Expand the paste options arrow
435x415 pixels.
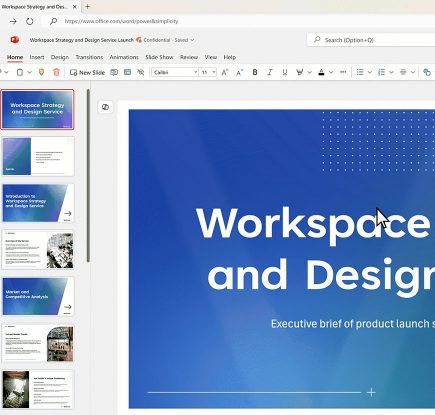pos(29,72)
